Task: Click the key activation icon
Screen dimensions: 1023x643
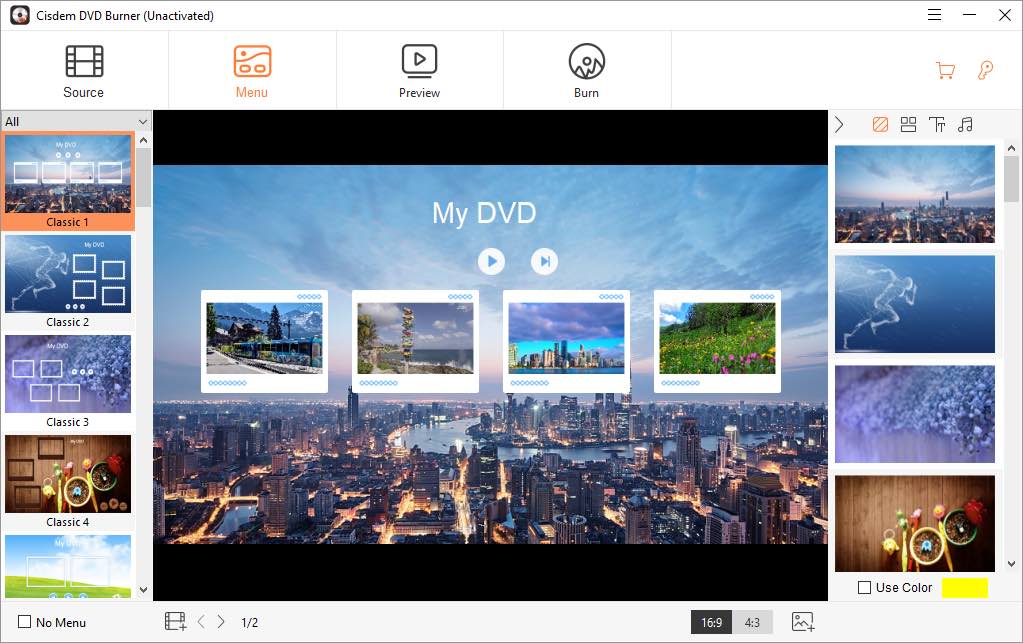Action: coord(985,70)
